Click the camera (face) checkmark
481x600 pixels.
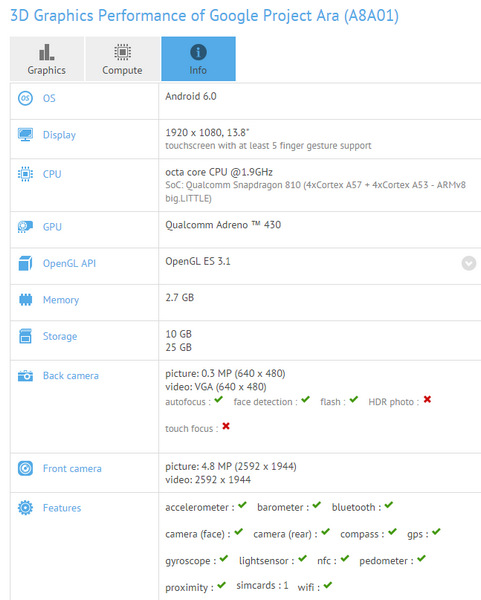click(239, 532)
